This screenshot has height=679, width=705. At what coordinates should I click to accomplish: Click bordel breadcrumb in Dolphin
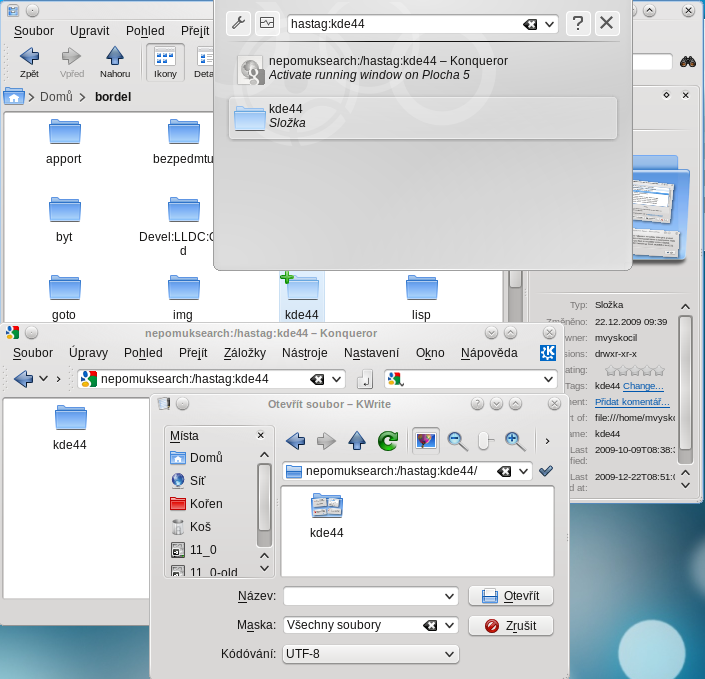pos(113,97)
